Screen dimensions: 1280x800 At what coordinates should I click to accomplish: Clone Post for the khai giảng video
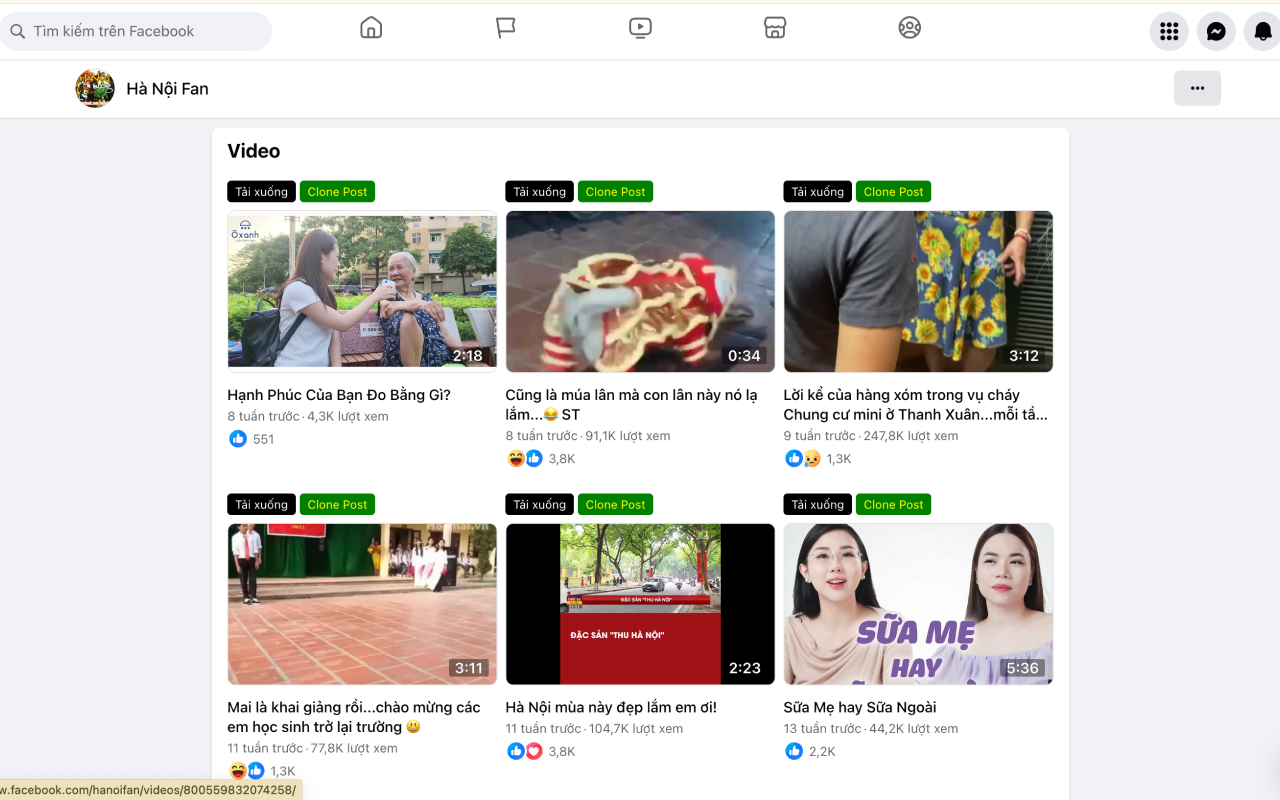(337, 505)
